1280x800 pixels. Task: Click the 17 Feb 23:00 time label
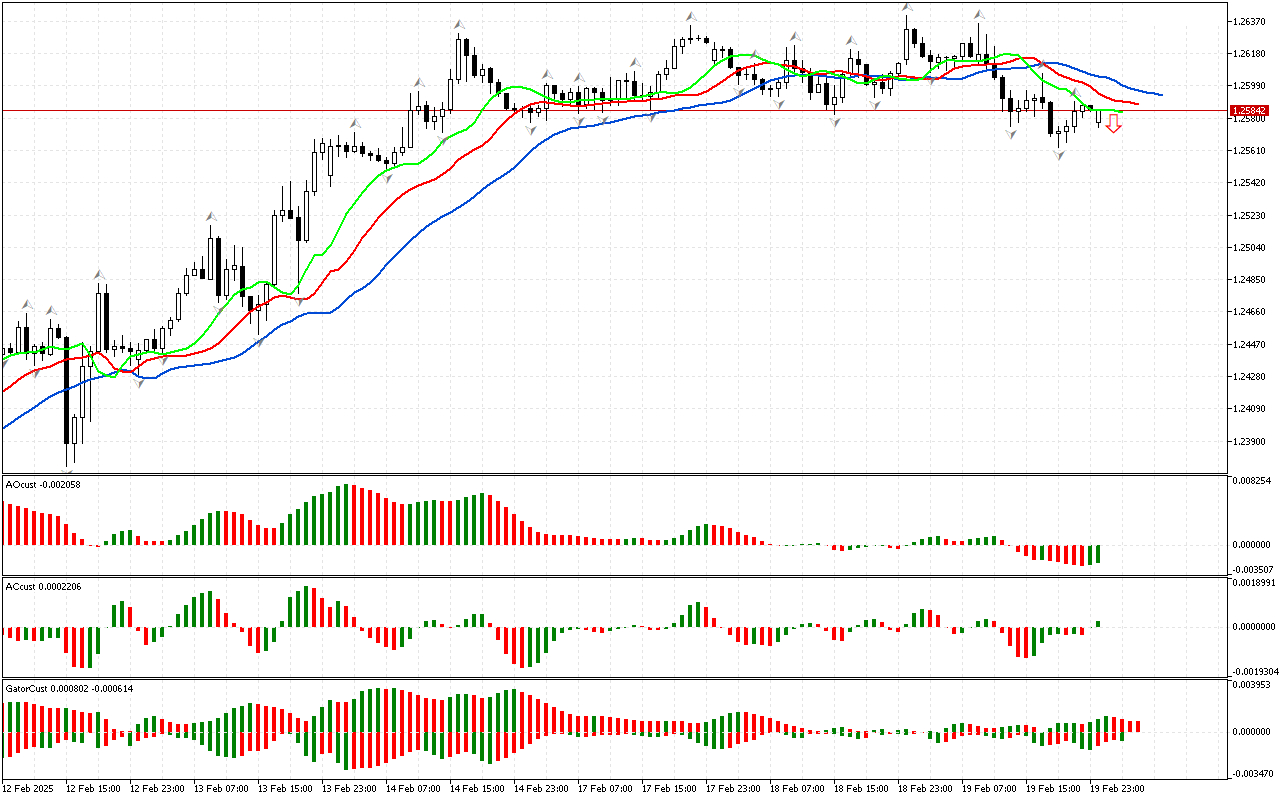pyautogui.click(x=734, y=788)
